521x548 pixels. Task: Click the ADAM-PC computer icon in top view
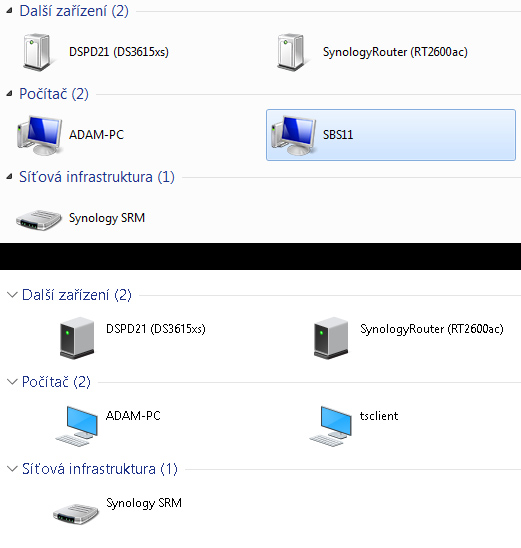pyautogui.click(x=39, y=135)
